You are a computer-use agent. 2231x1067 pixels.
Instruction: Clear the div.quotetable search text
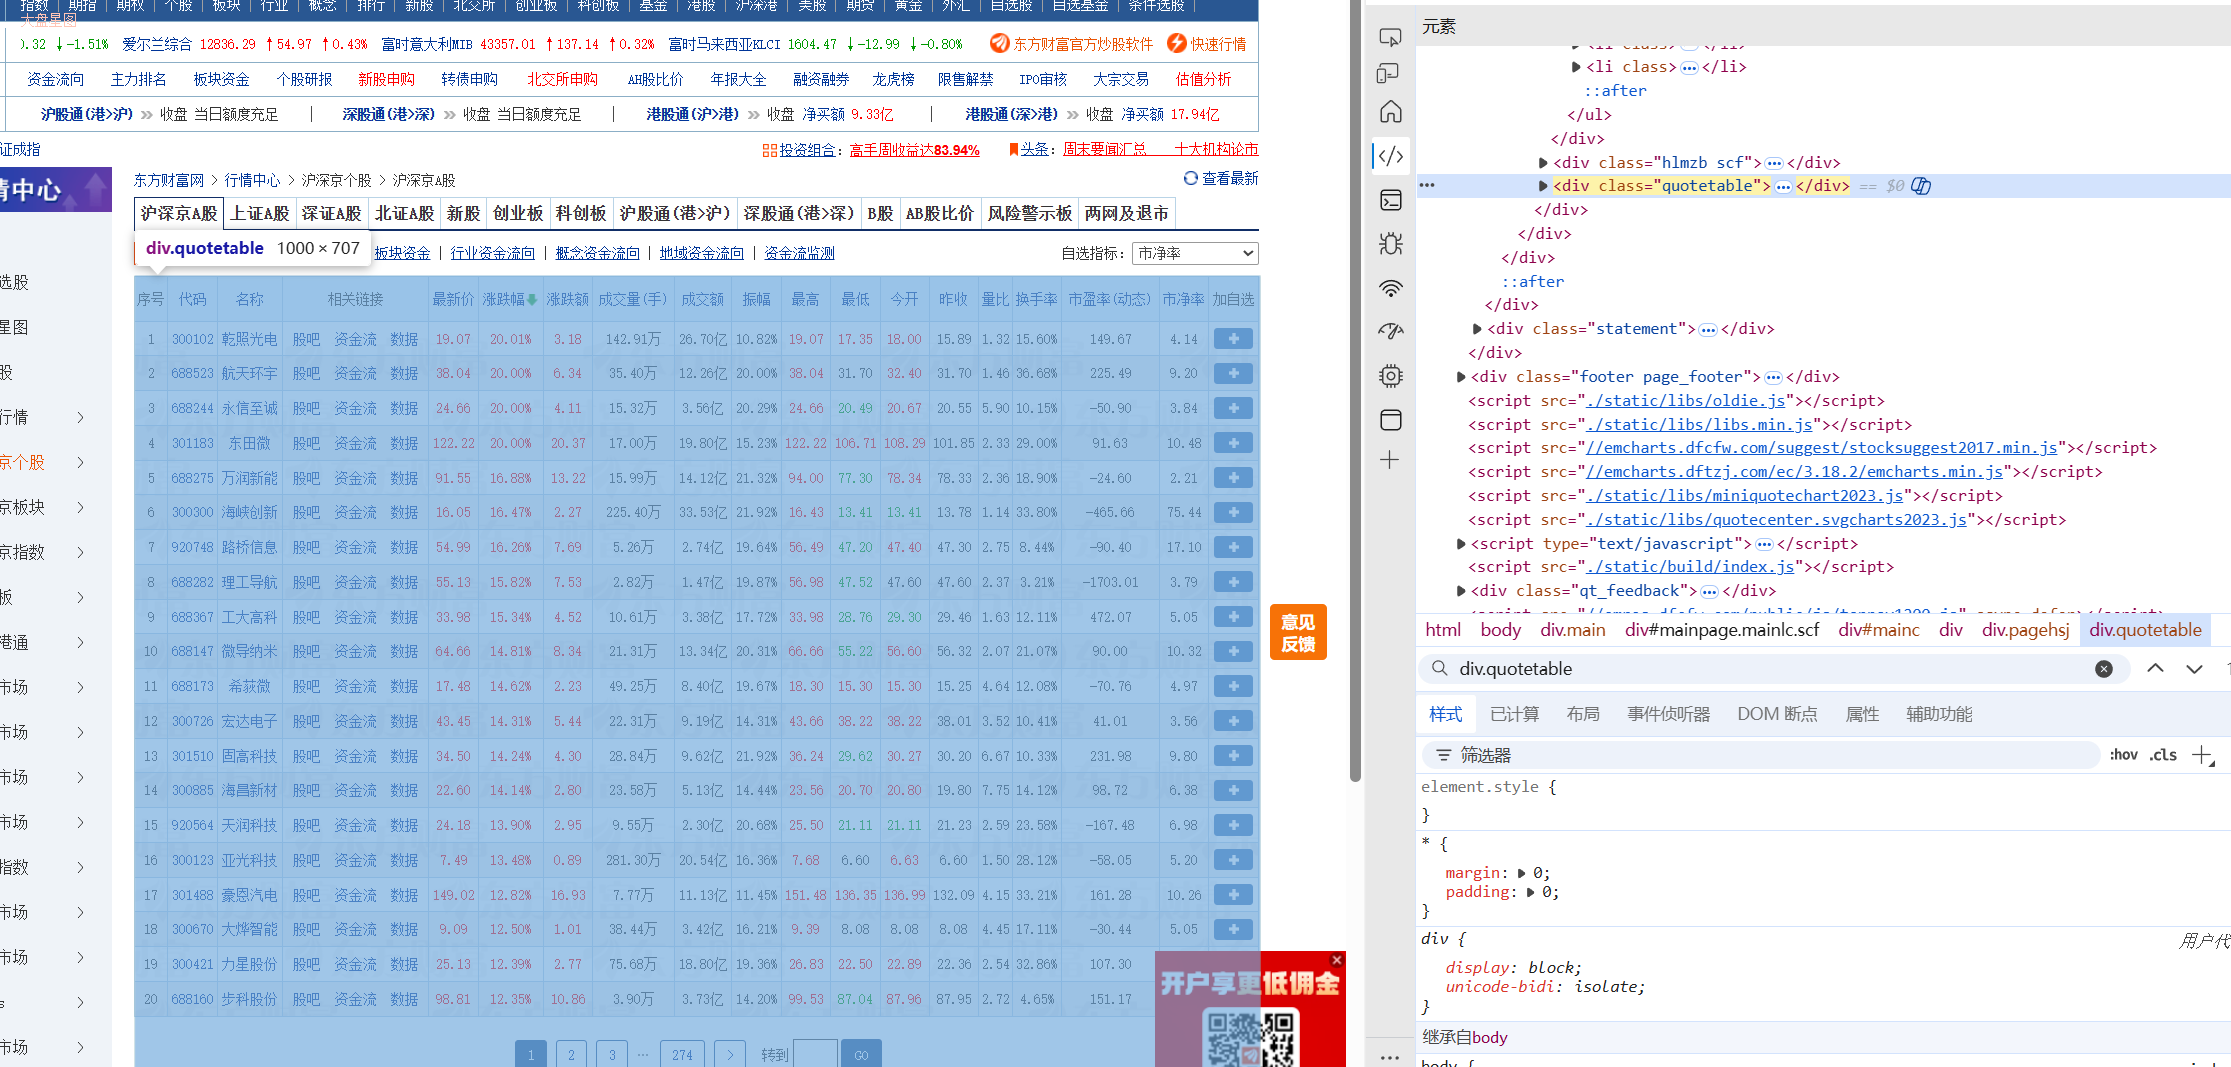click(2104, 669)
